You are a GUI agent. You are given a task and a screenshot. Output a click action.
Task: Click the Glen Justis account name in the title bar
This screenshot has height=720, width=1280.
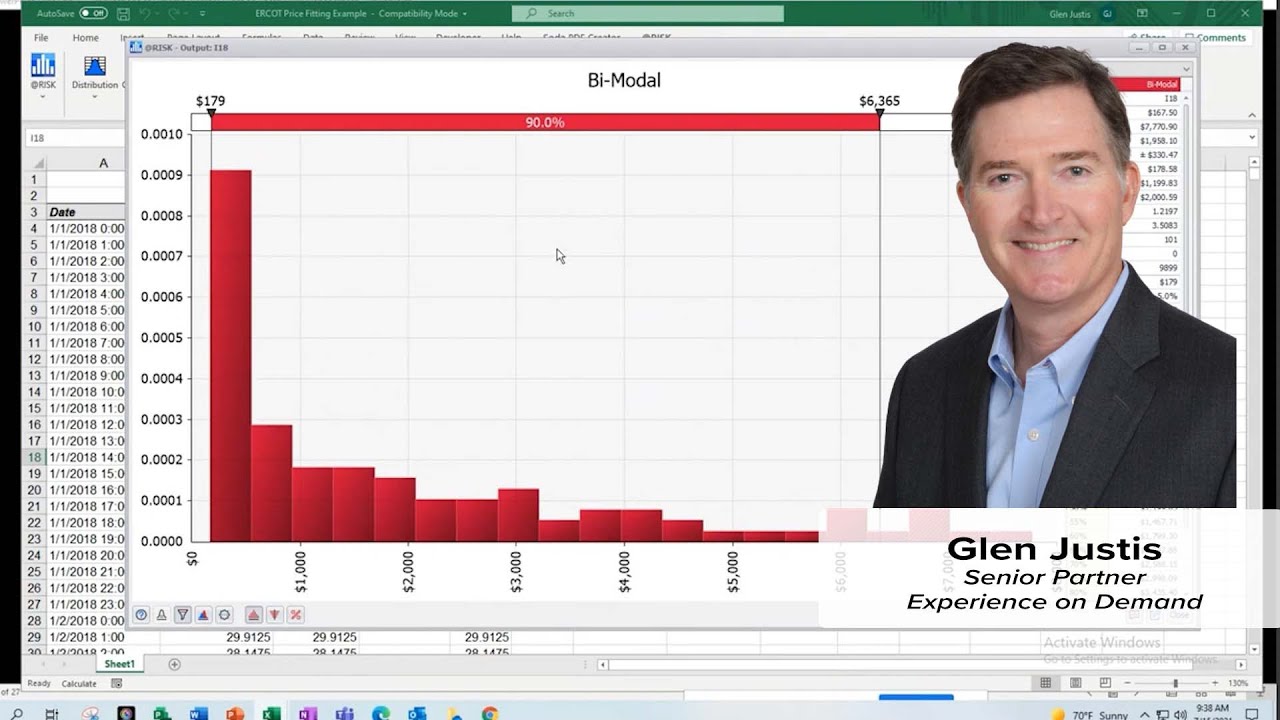[x=1072, y=14]
